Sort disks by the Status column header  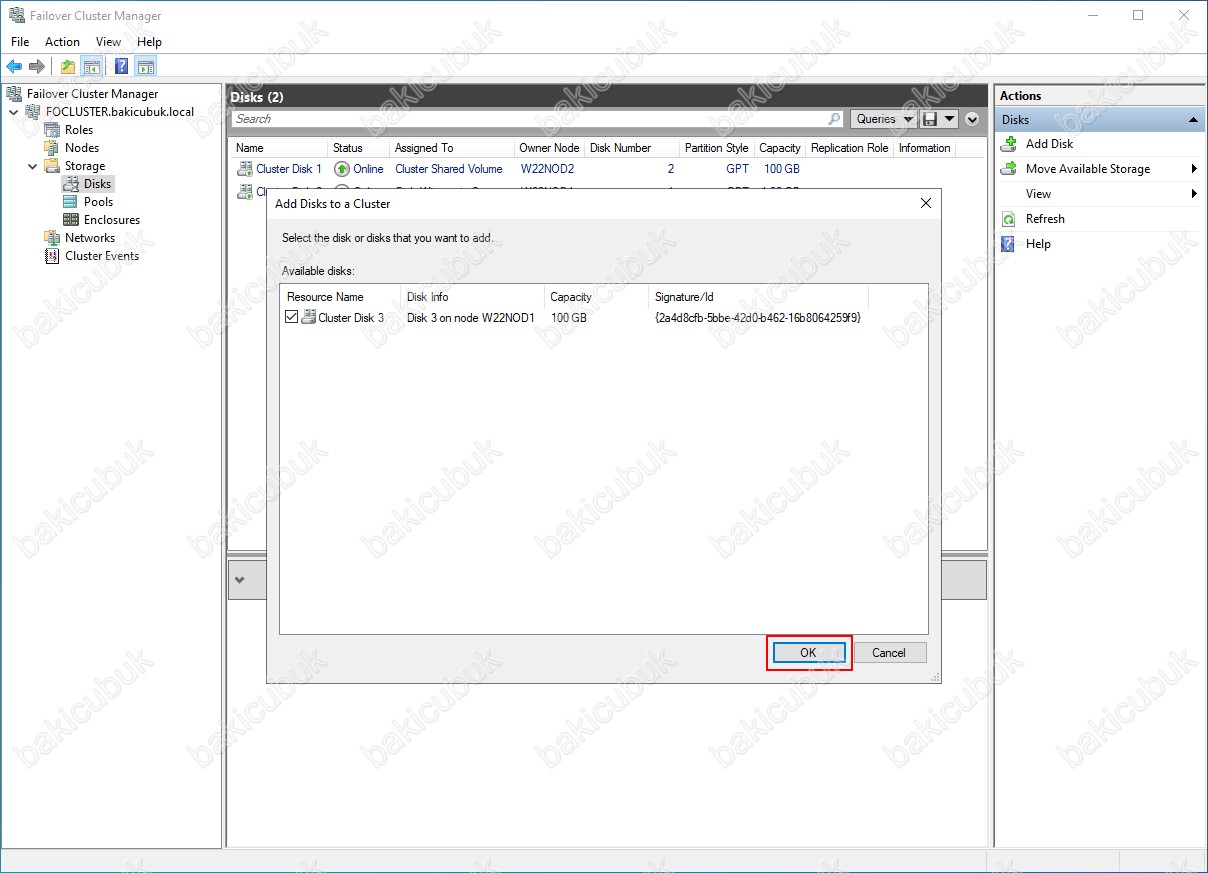coord(358,148)
